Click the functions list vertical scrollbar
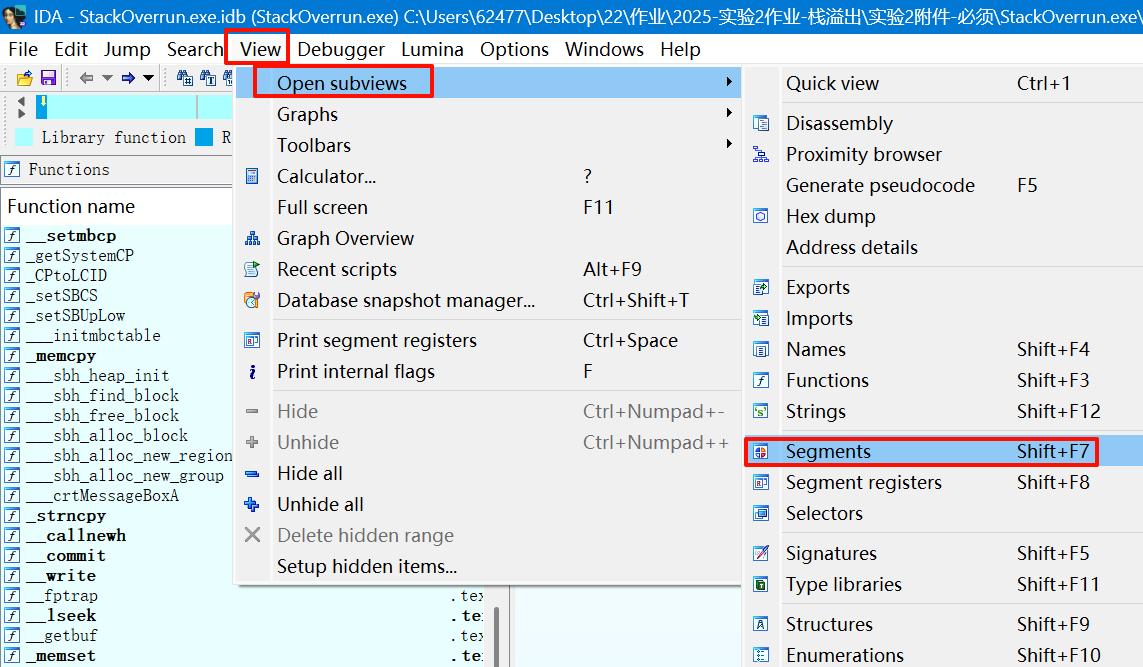The width and height of the screenshot is (1143, 667). (496, 636)
